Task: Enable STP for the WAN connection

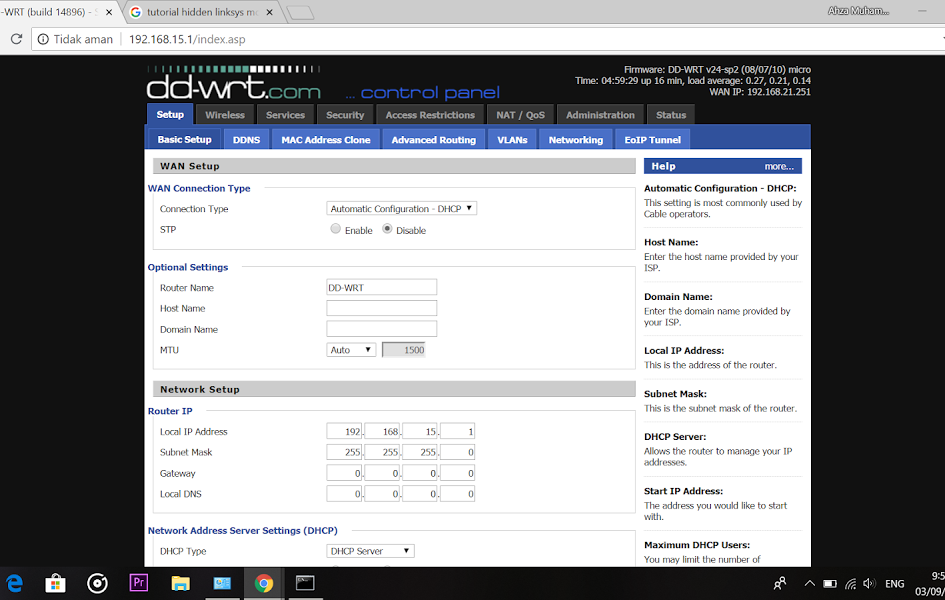Action: tap(336, 229)
